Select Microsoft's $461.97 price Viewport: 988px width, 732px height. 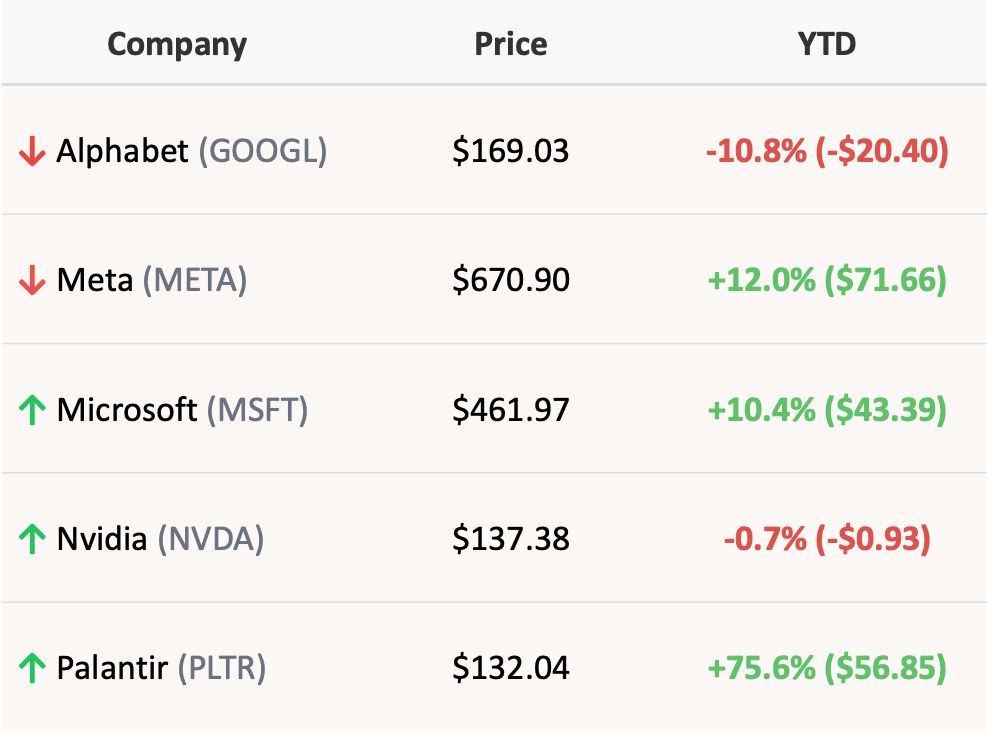coord(511,409)
